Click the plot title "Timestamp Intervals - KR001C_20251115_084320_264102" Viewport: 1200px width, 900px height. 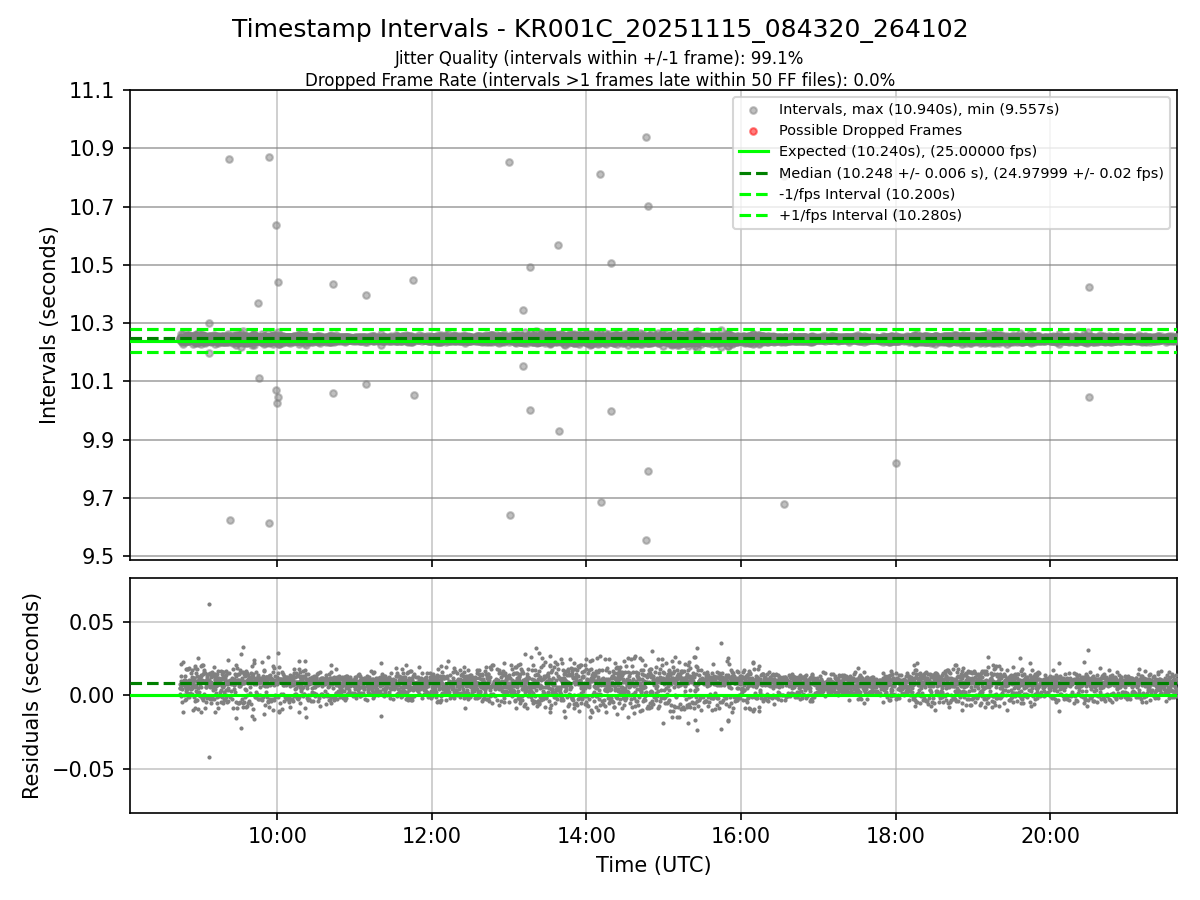click(600, 29)
